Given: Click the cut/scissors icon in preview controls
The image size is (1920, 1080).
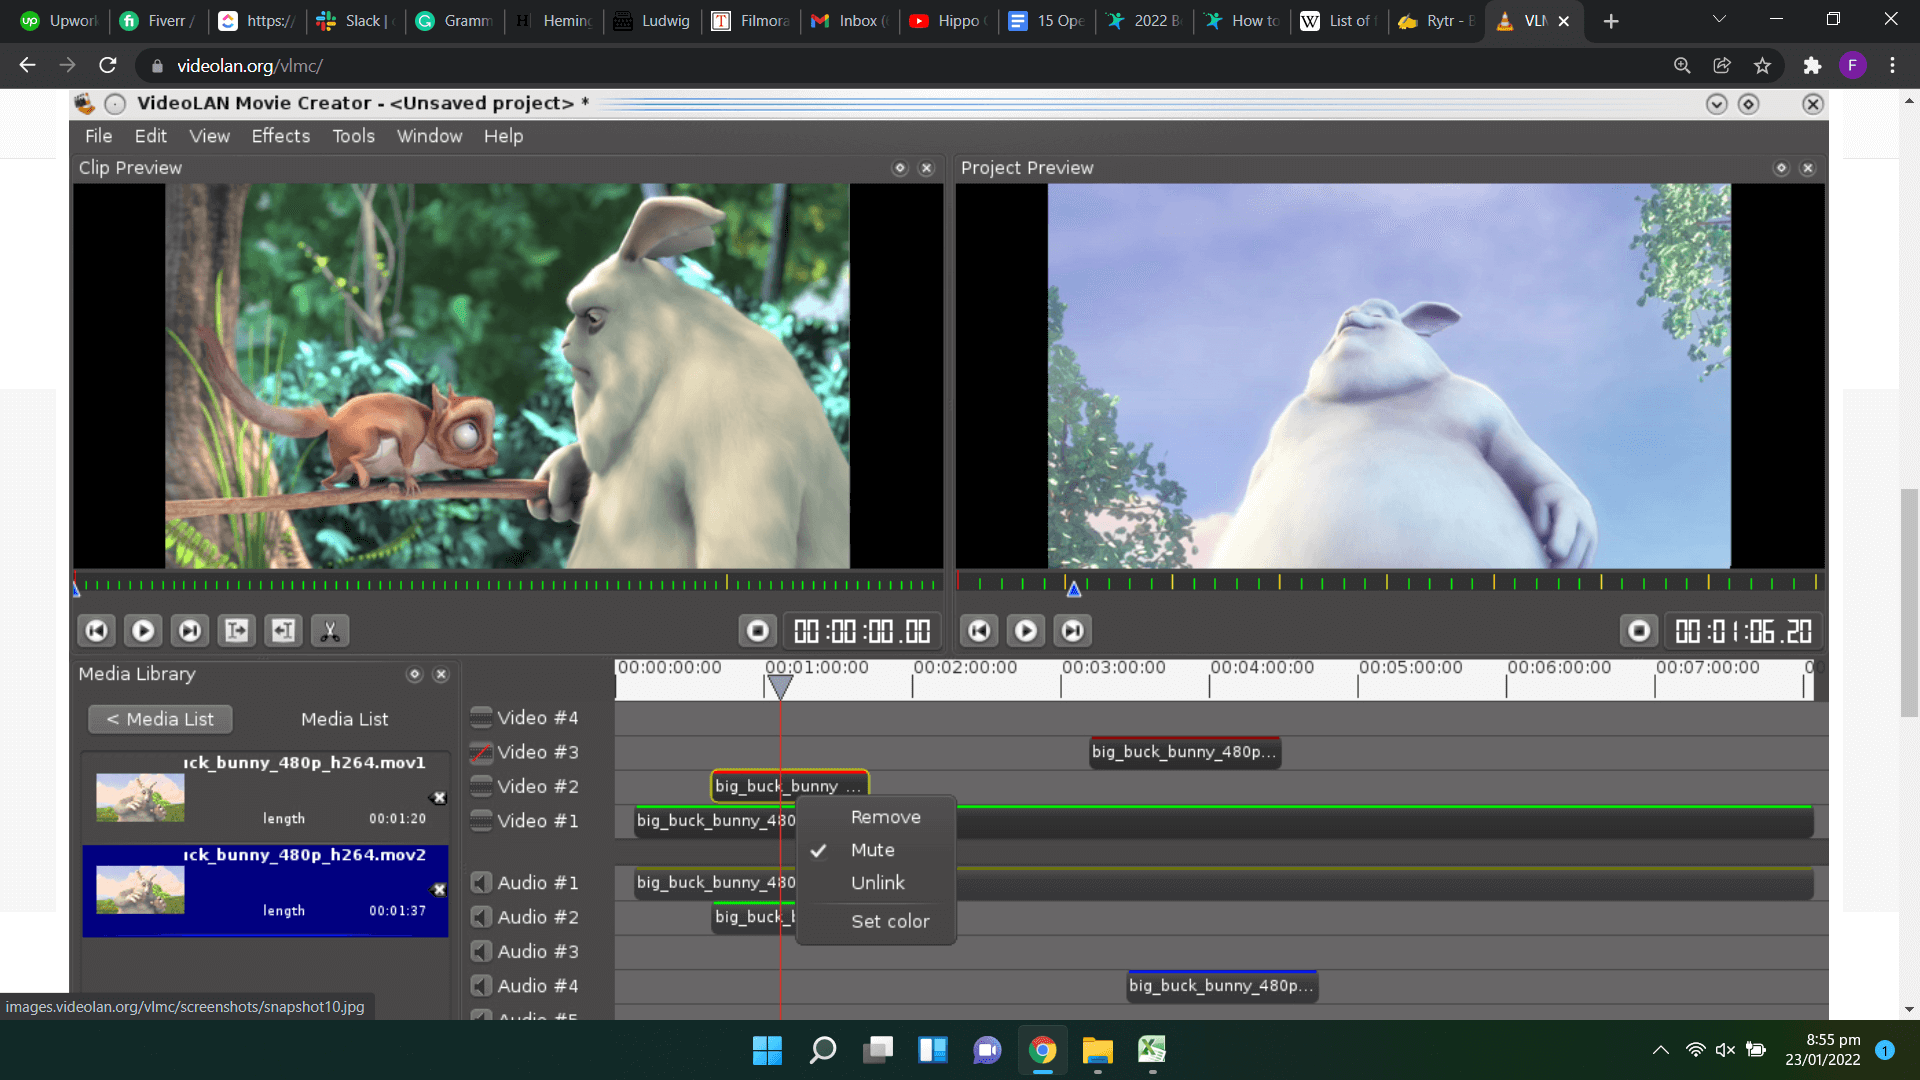Looking at the screenshot, I should click(x=330, y=630).
